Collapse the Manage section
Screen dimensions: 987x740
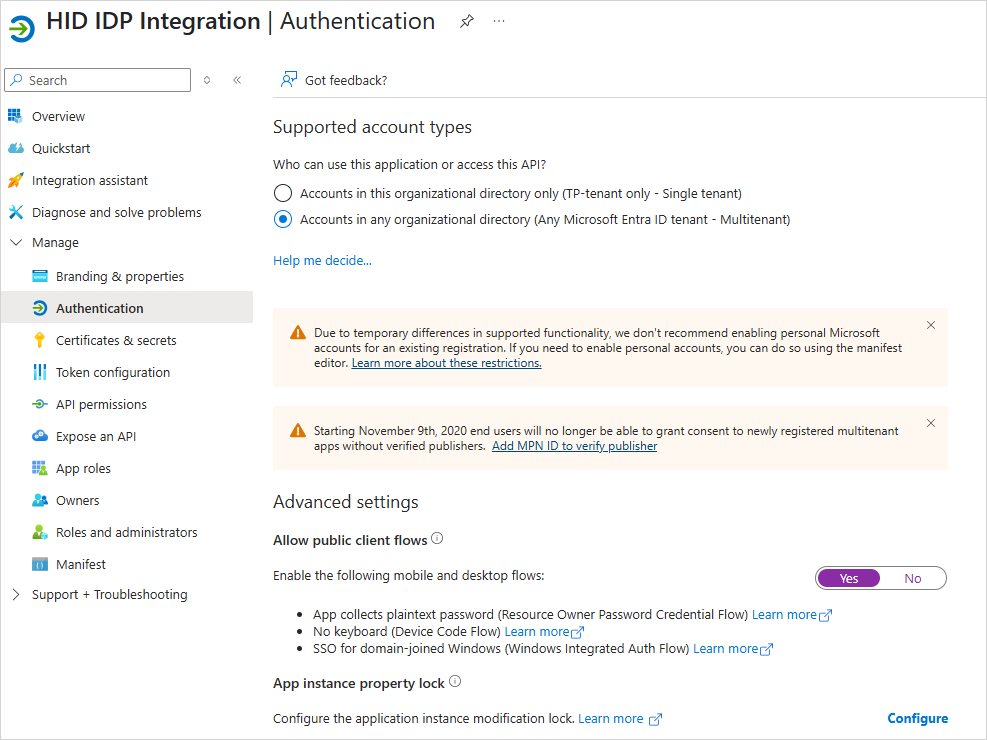coord(16,242)
